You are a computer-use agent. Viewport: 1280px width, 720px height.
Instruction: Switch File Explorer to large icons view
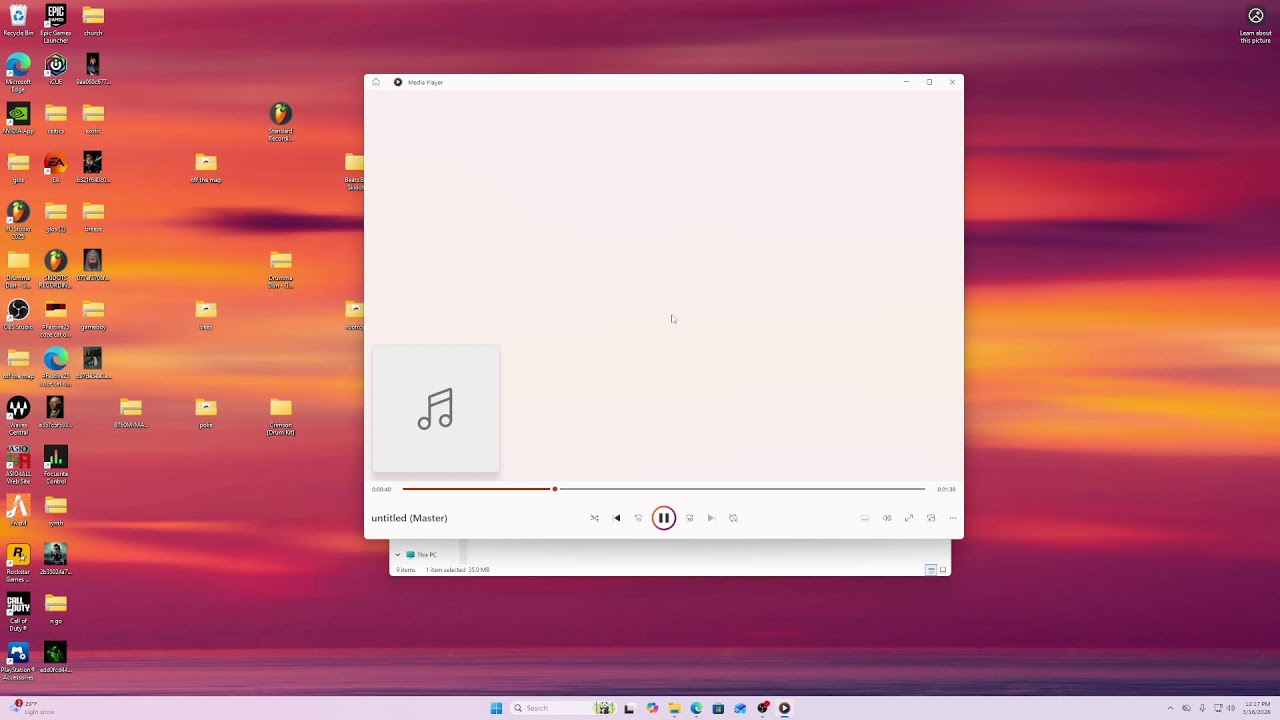[x=943, y=570]
